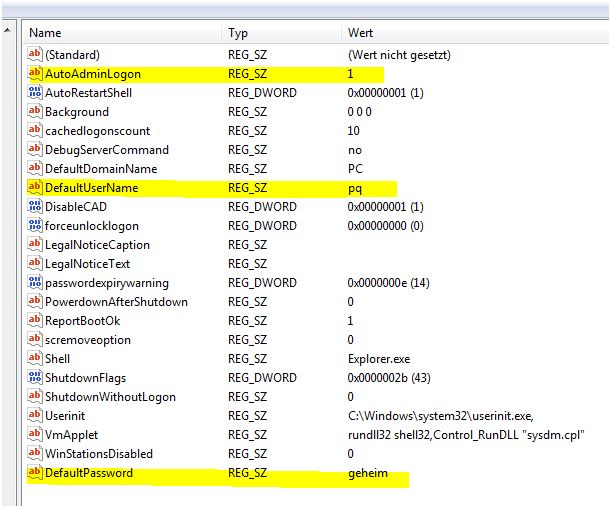Select the PowerdownAfterShutdown value name
The width and height of the screenshot is (611, 508).
click(116, 302)
